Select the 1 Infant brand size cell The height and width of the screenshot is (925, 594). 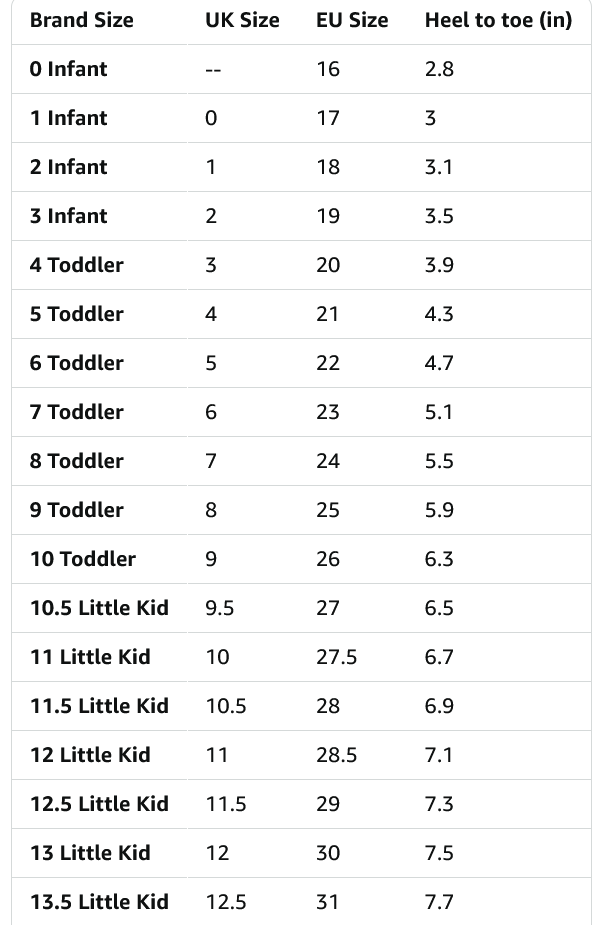tap(68, 118)
